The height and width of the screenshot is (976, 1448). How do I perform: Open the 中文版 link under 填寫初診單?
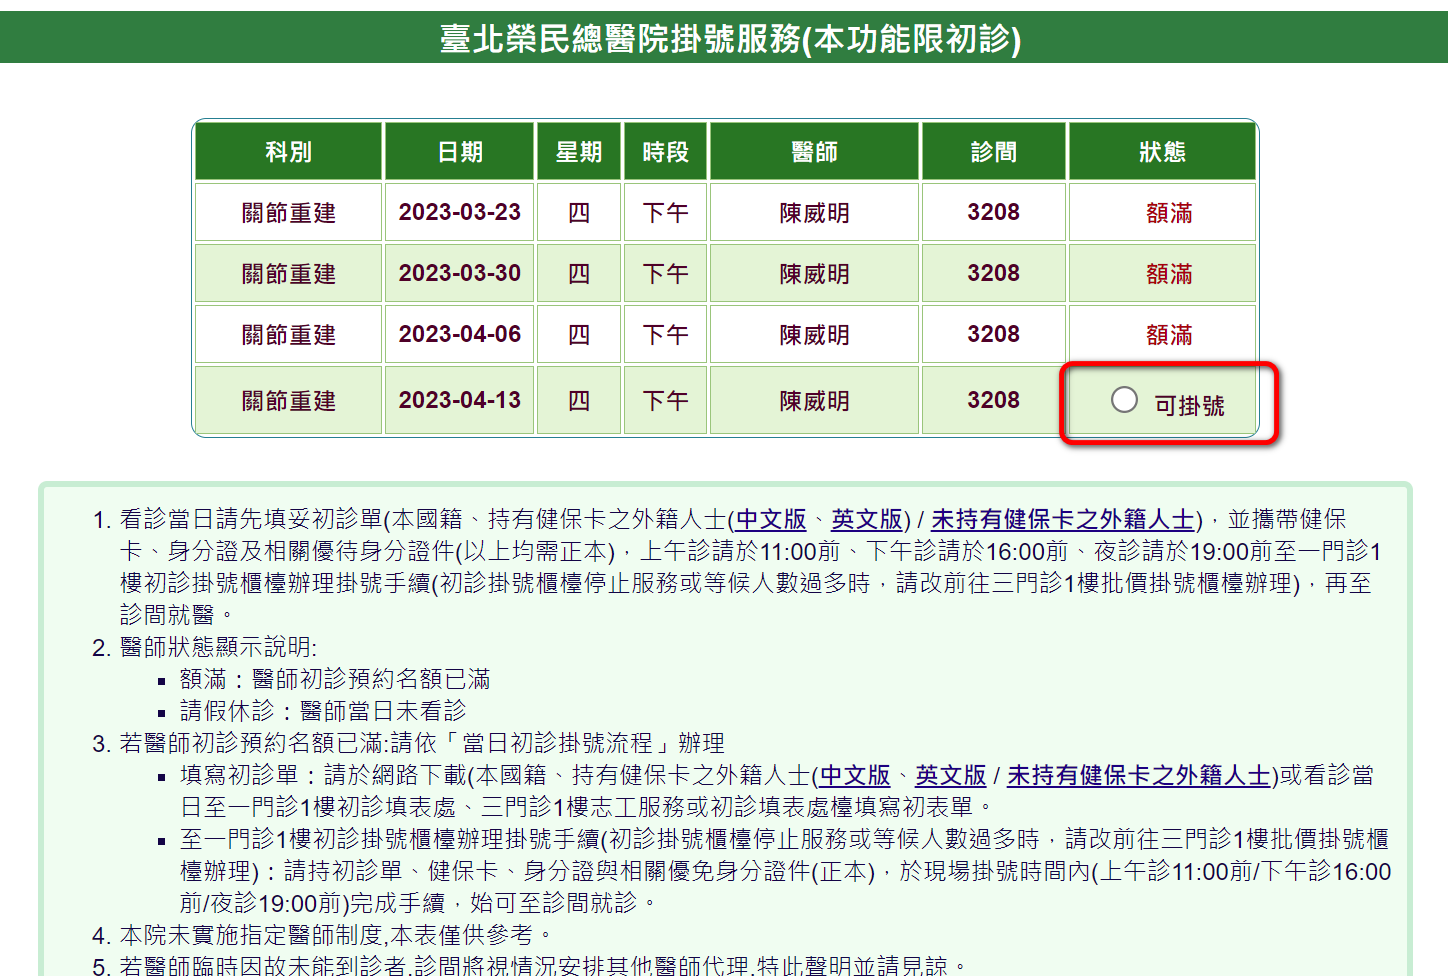(x=855, y=776)
